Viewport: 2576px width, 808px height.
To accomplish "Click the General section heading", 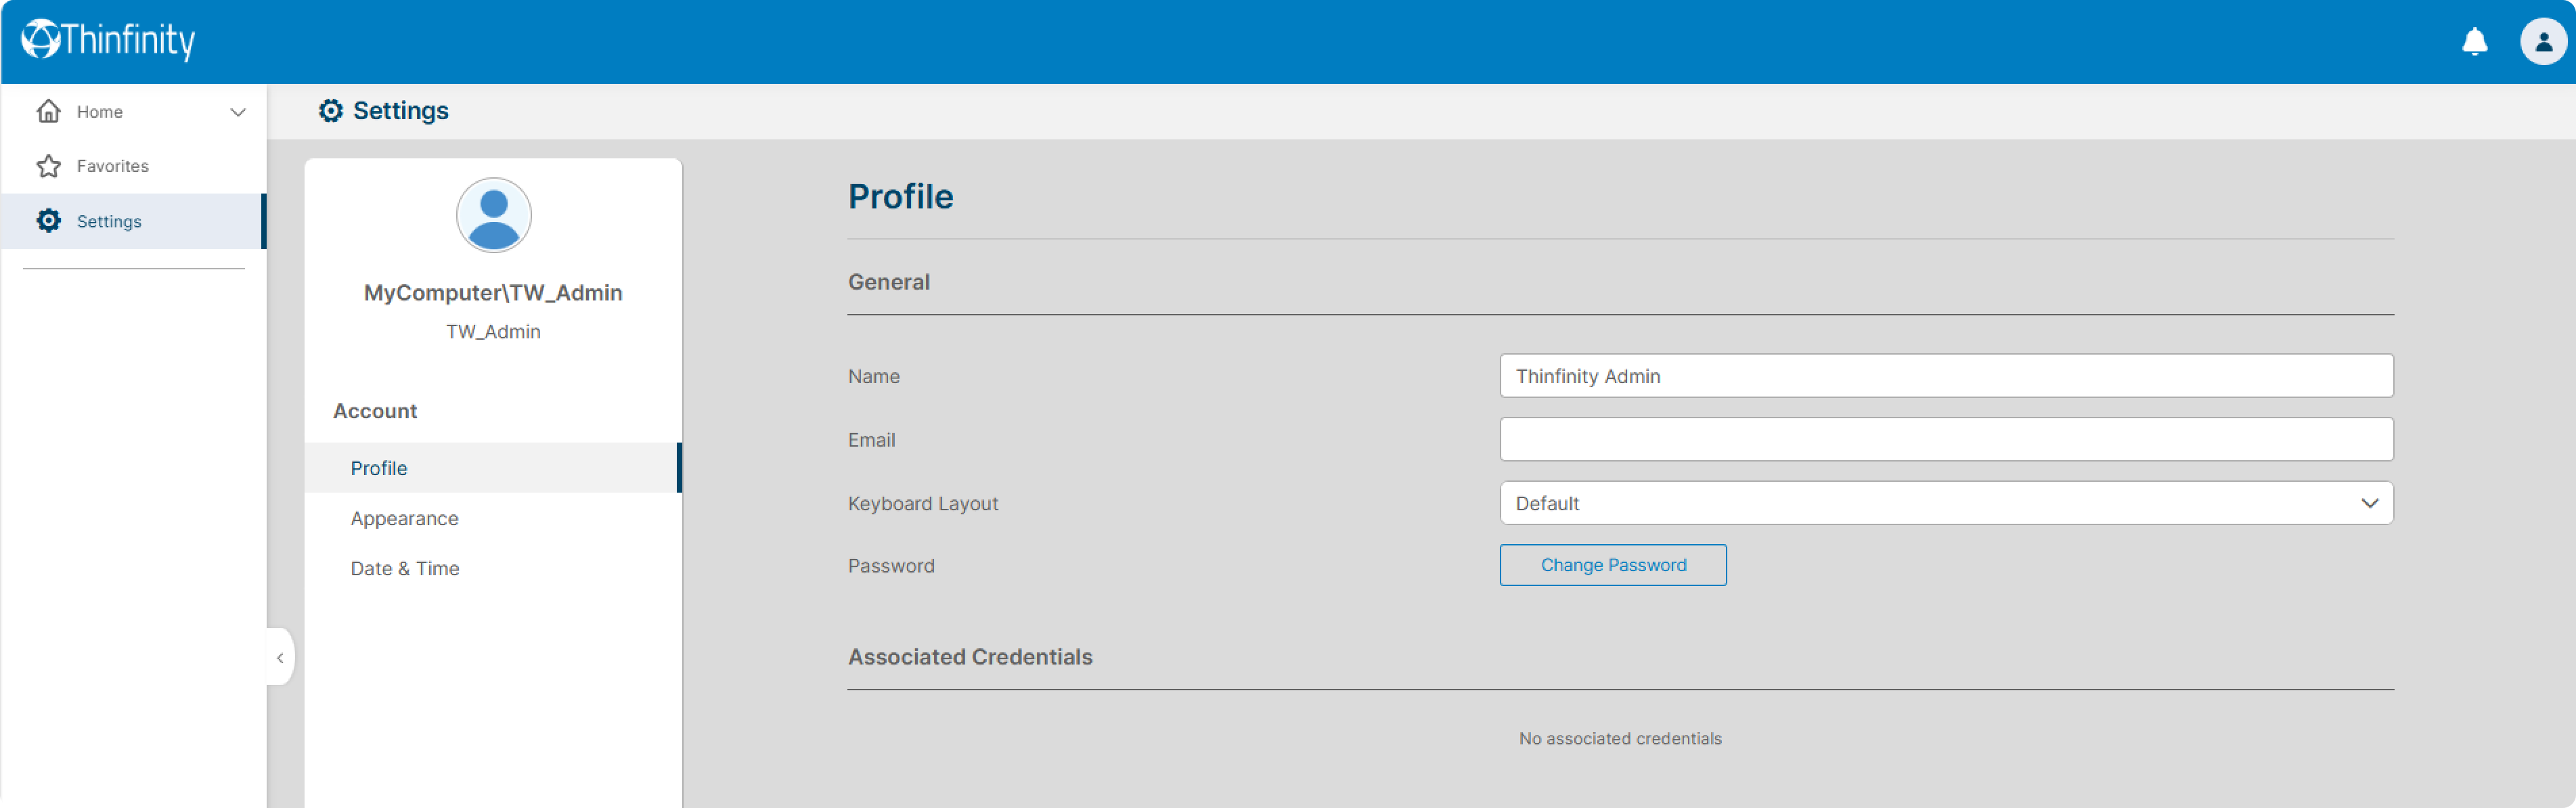I will tap(889, 282).
